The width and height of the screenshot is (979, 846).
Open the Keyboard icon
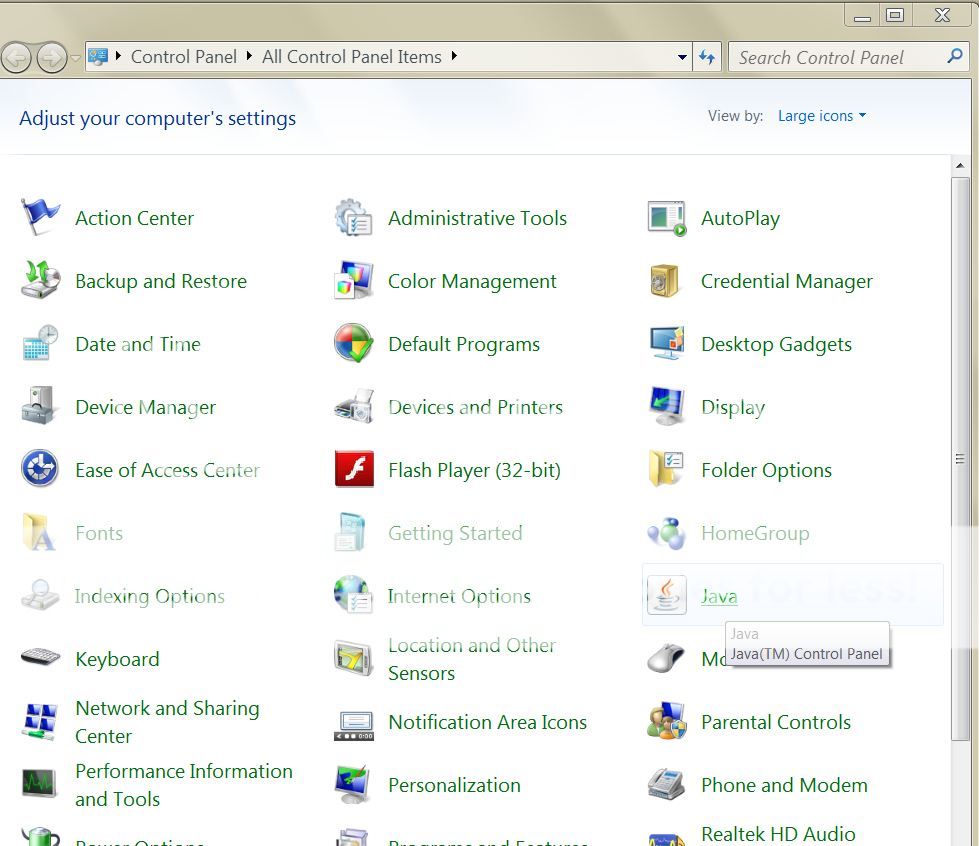[41, 657]
